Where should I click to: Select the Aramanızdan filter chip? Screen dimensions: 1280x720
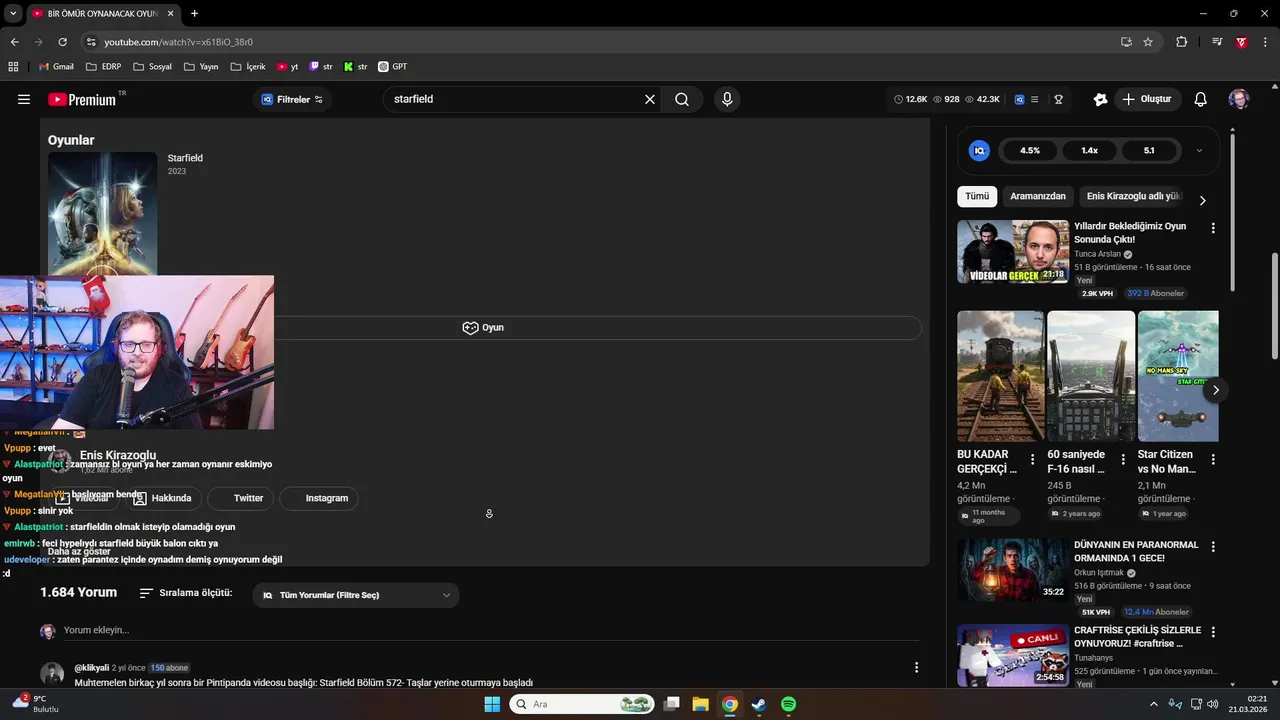[x=1038, y=196]
